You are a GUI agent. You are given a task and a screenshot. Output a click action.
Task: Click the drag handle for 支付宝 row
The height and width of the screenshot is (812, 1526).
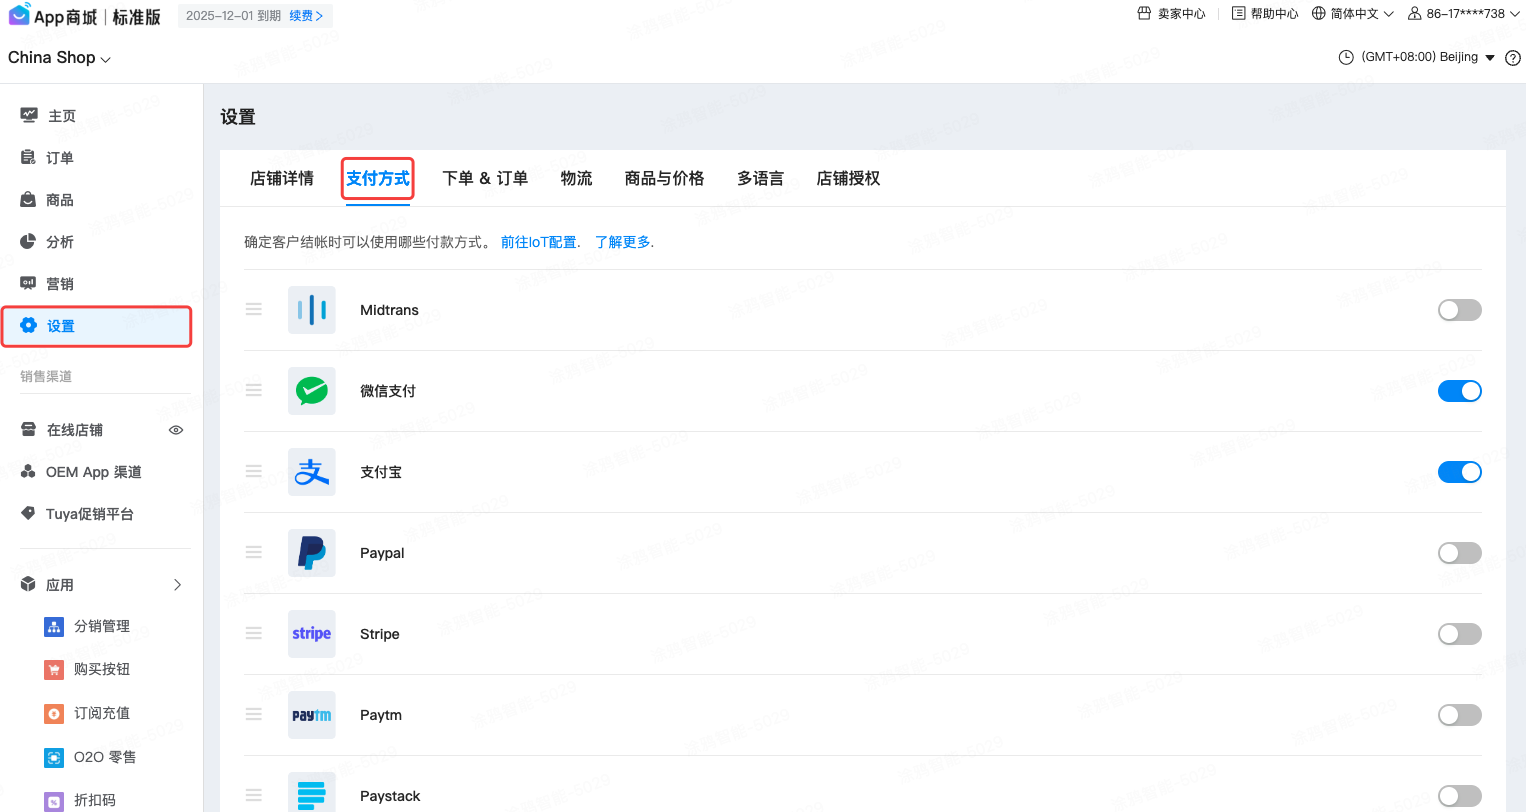coord(254,472)
